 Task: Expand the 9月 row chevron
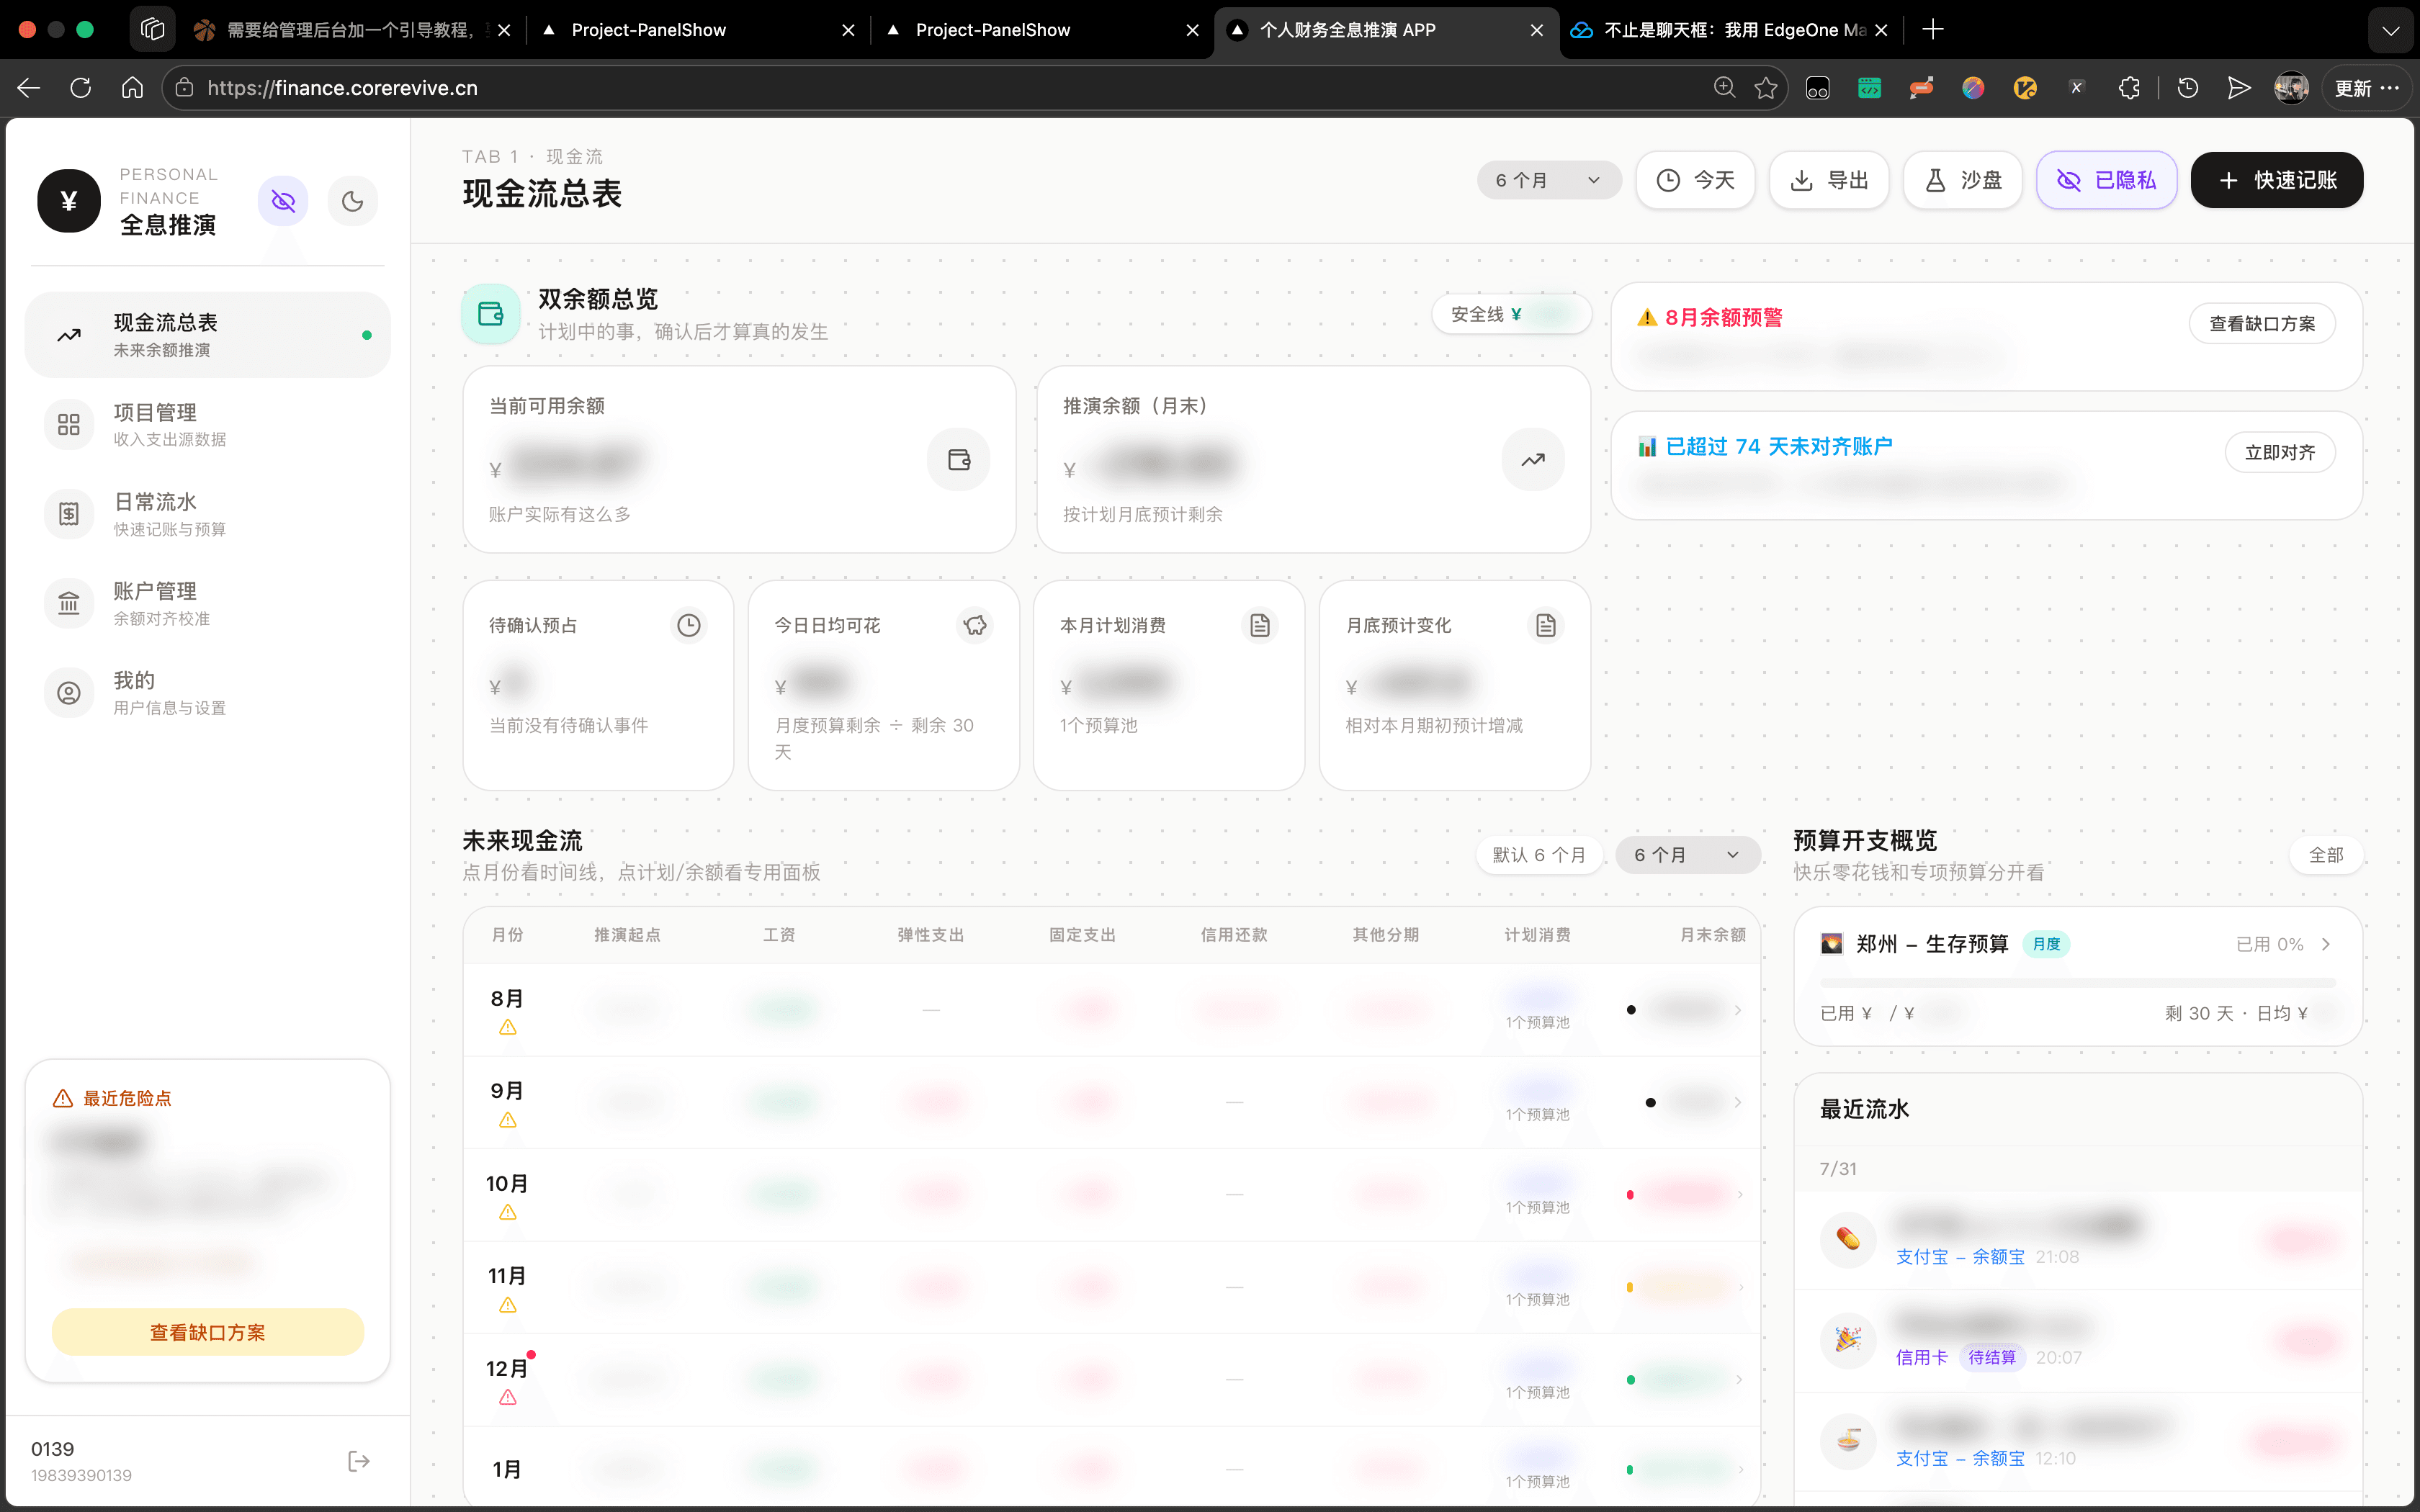tap(1738, 1102)
